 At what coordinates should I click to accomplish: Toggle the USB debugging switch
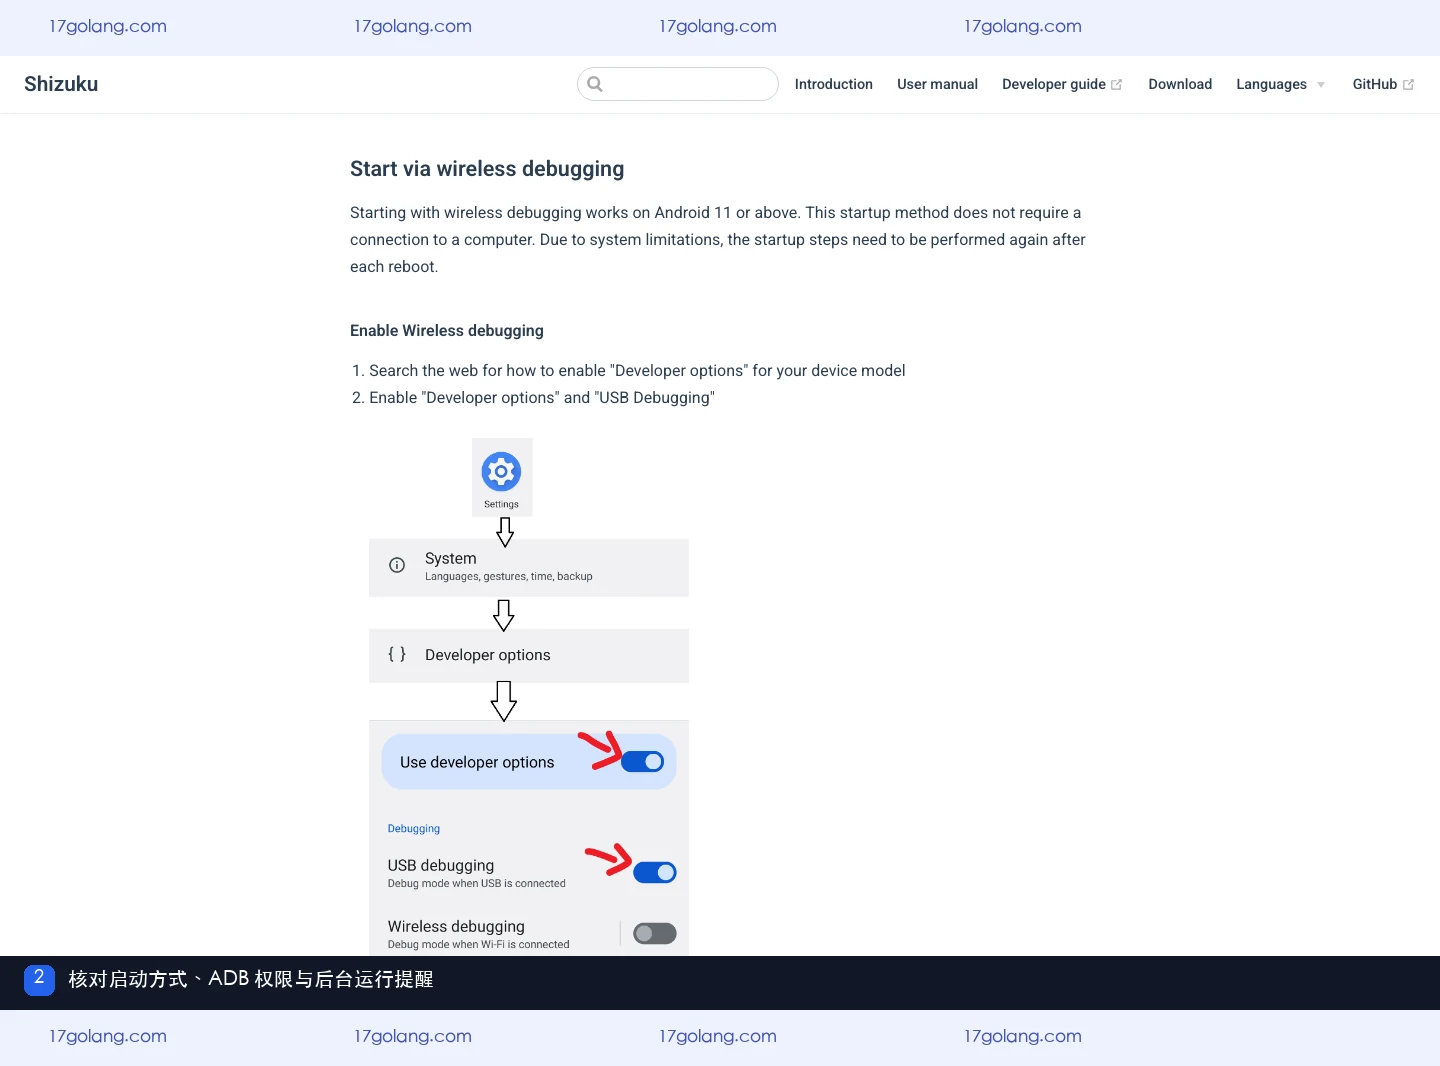coord(655,872)
